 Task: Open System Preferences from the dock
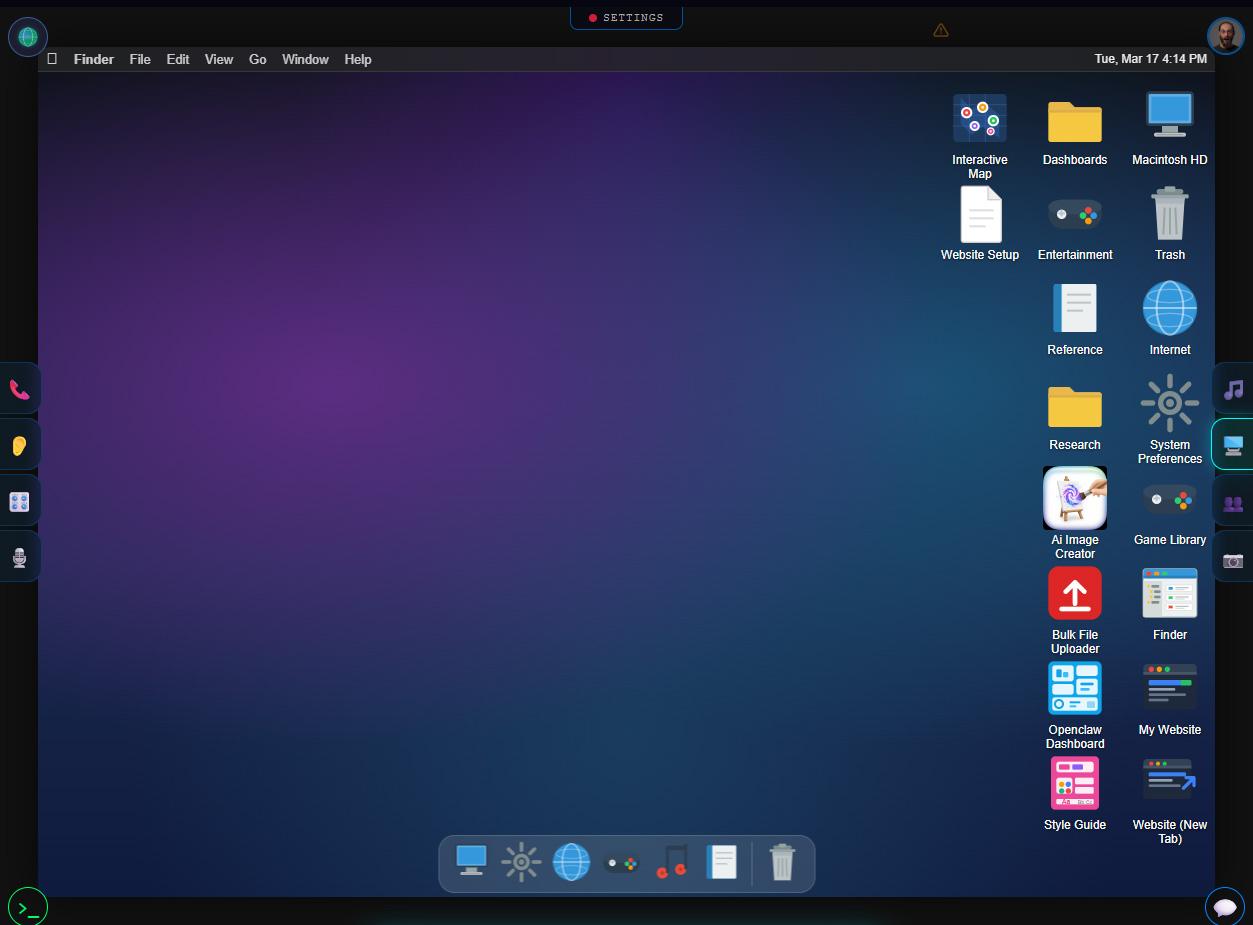coord(521,862)
